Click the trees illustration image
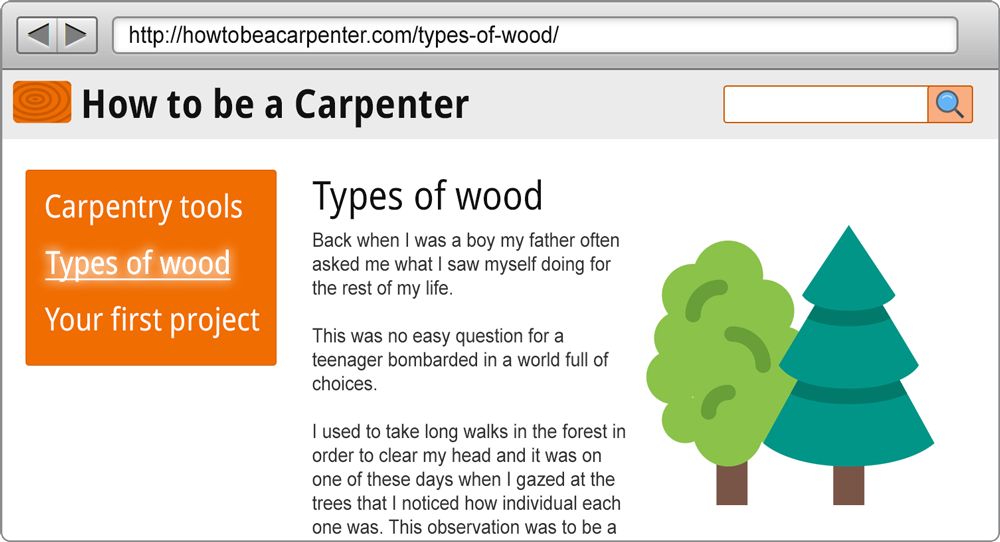Screen dimensions: 1000x542 [x=790, y=365]
